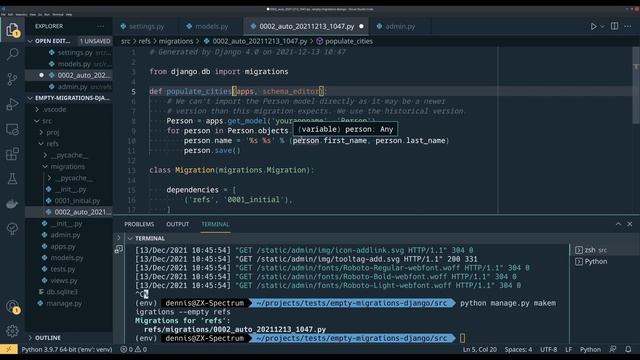Open apps.py in explorer
Image resolution: width=640 pixels, height=360 pixels.
[x=69, y=247]
